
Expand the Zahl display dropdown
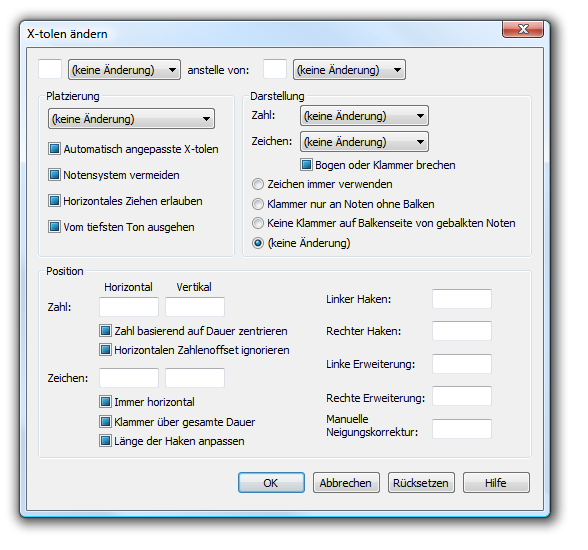pyautogui.click(x=364, y=116)
